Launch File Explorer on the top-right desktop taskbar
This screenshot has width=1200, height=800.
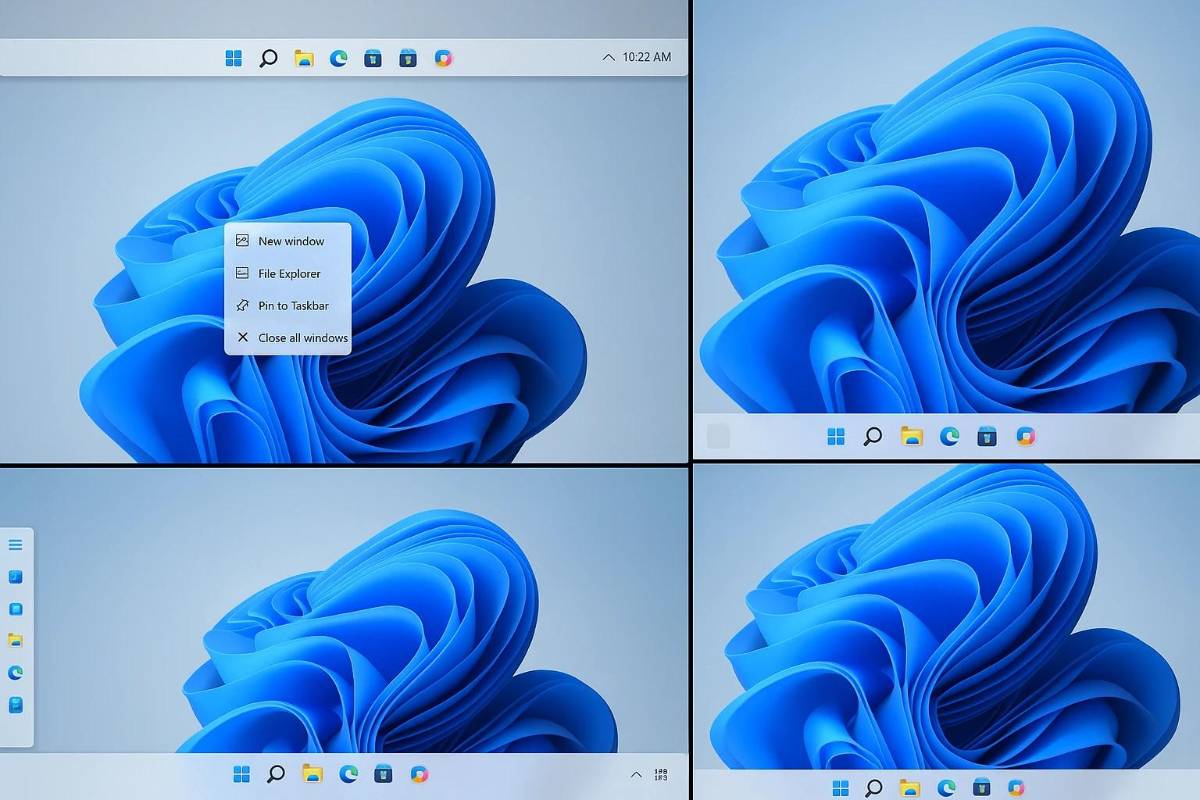[911, 436]
